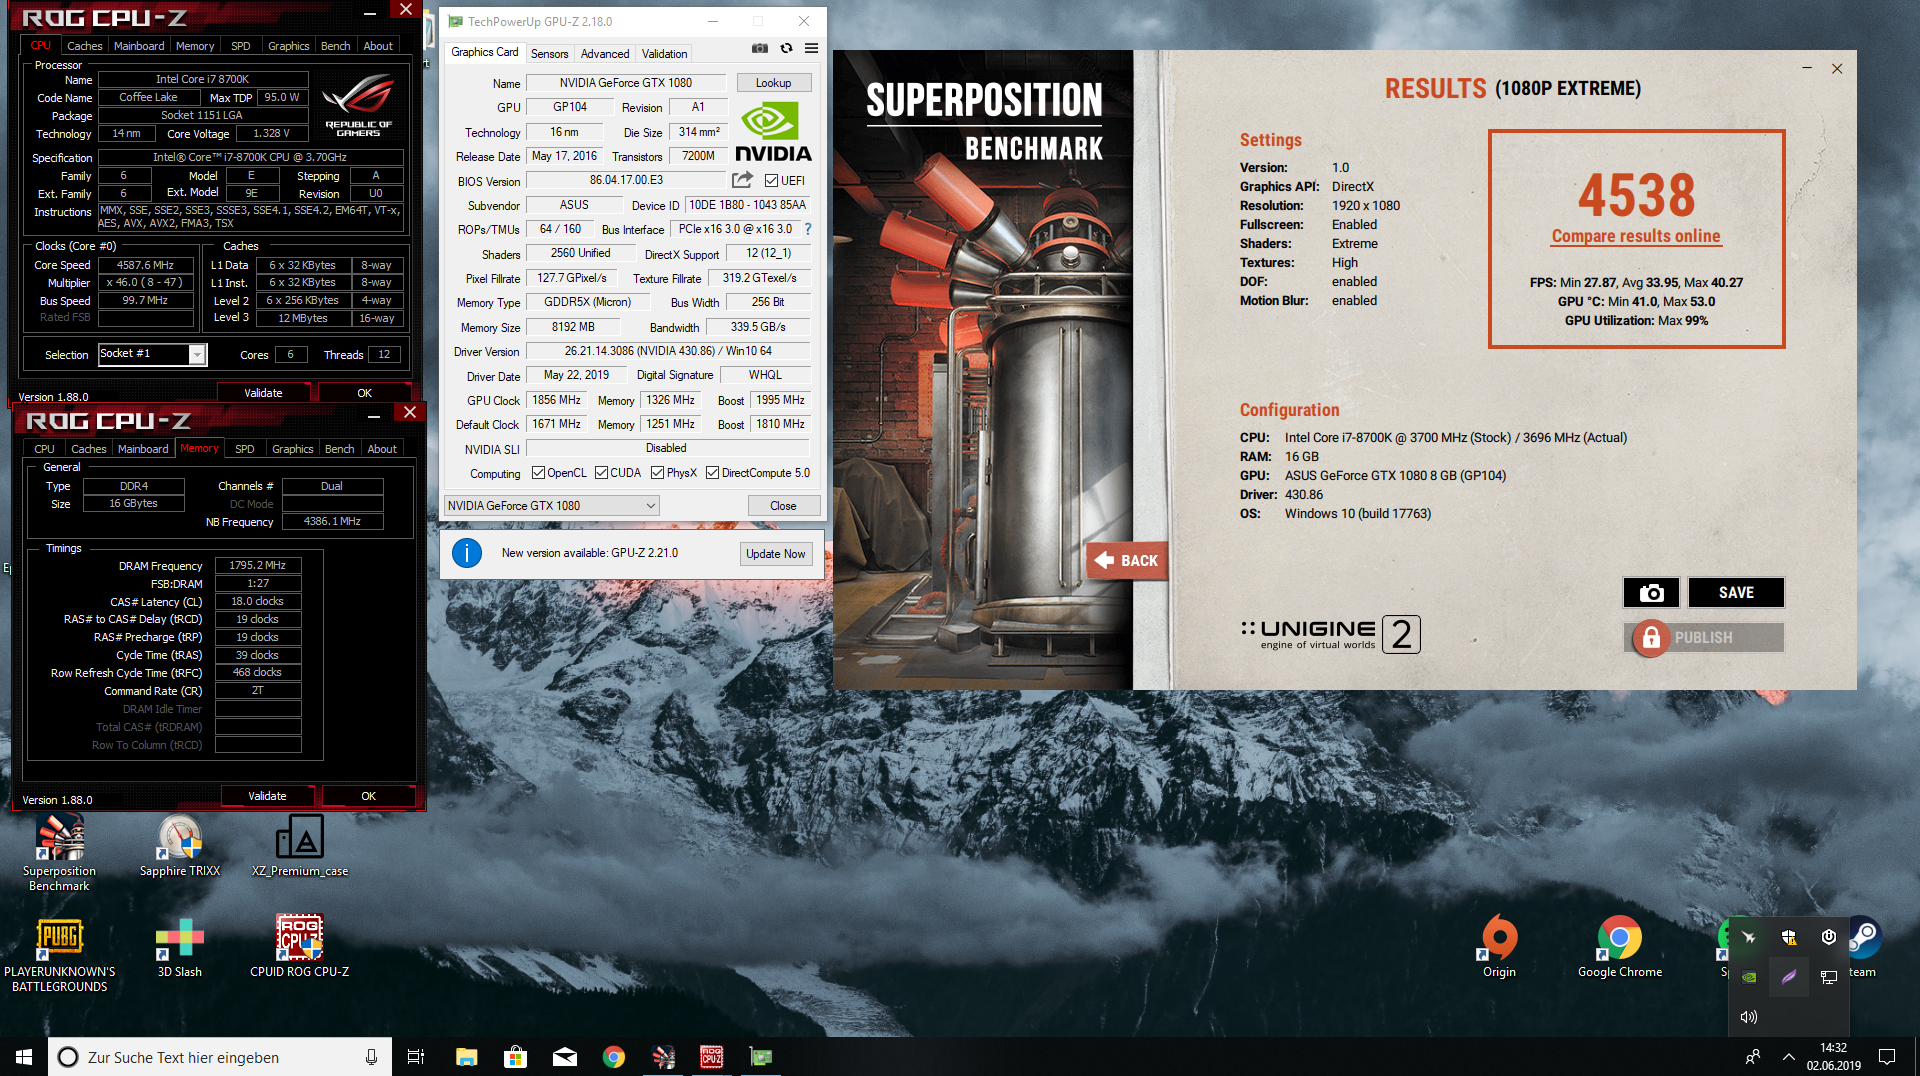Click OK in lower CPU-Z window
This screenshot has height=1076, width=1920.
point(369,796)
